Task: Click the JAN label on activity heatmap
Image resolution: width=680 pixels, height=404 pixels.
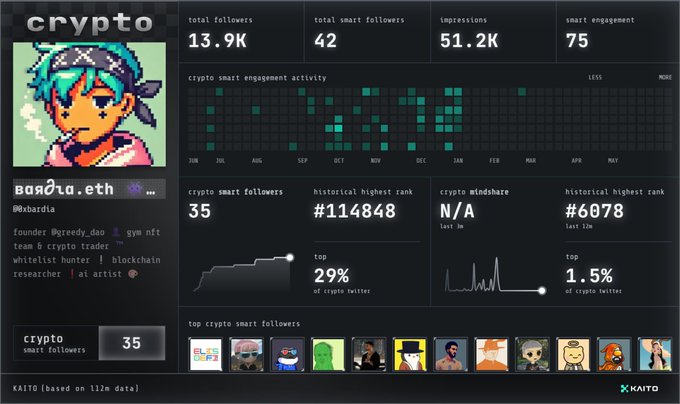Action: tap(458, 161)
